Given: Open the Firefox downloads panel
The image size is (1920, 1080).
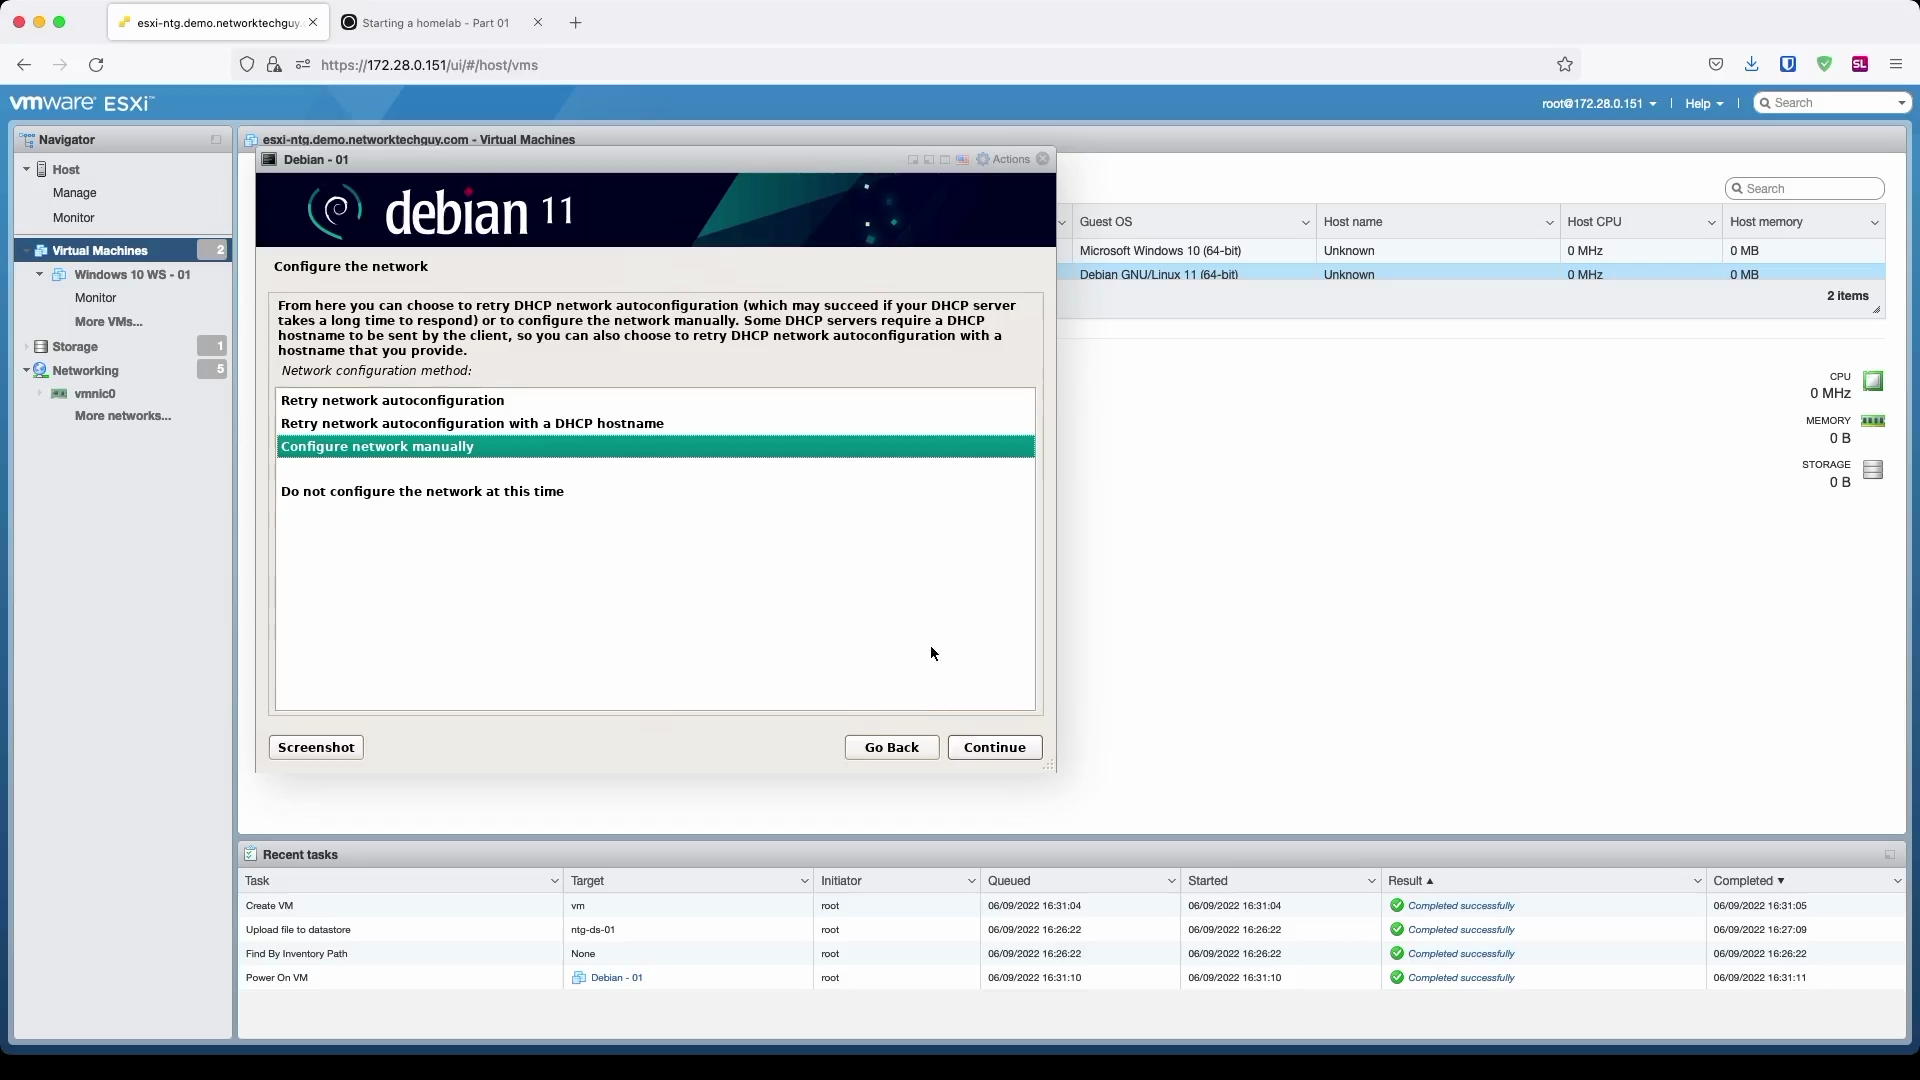Looking at the screenshot, I should (1751, 64).
